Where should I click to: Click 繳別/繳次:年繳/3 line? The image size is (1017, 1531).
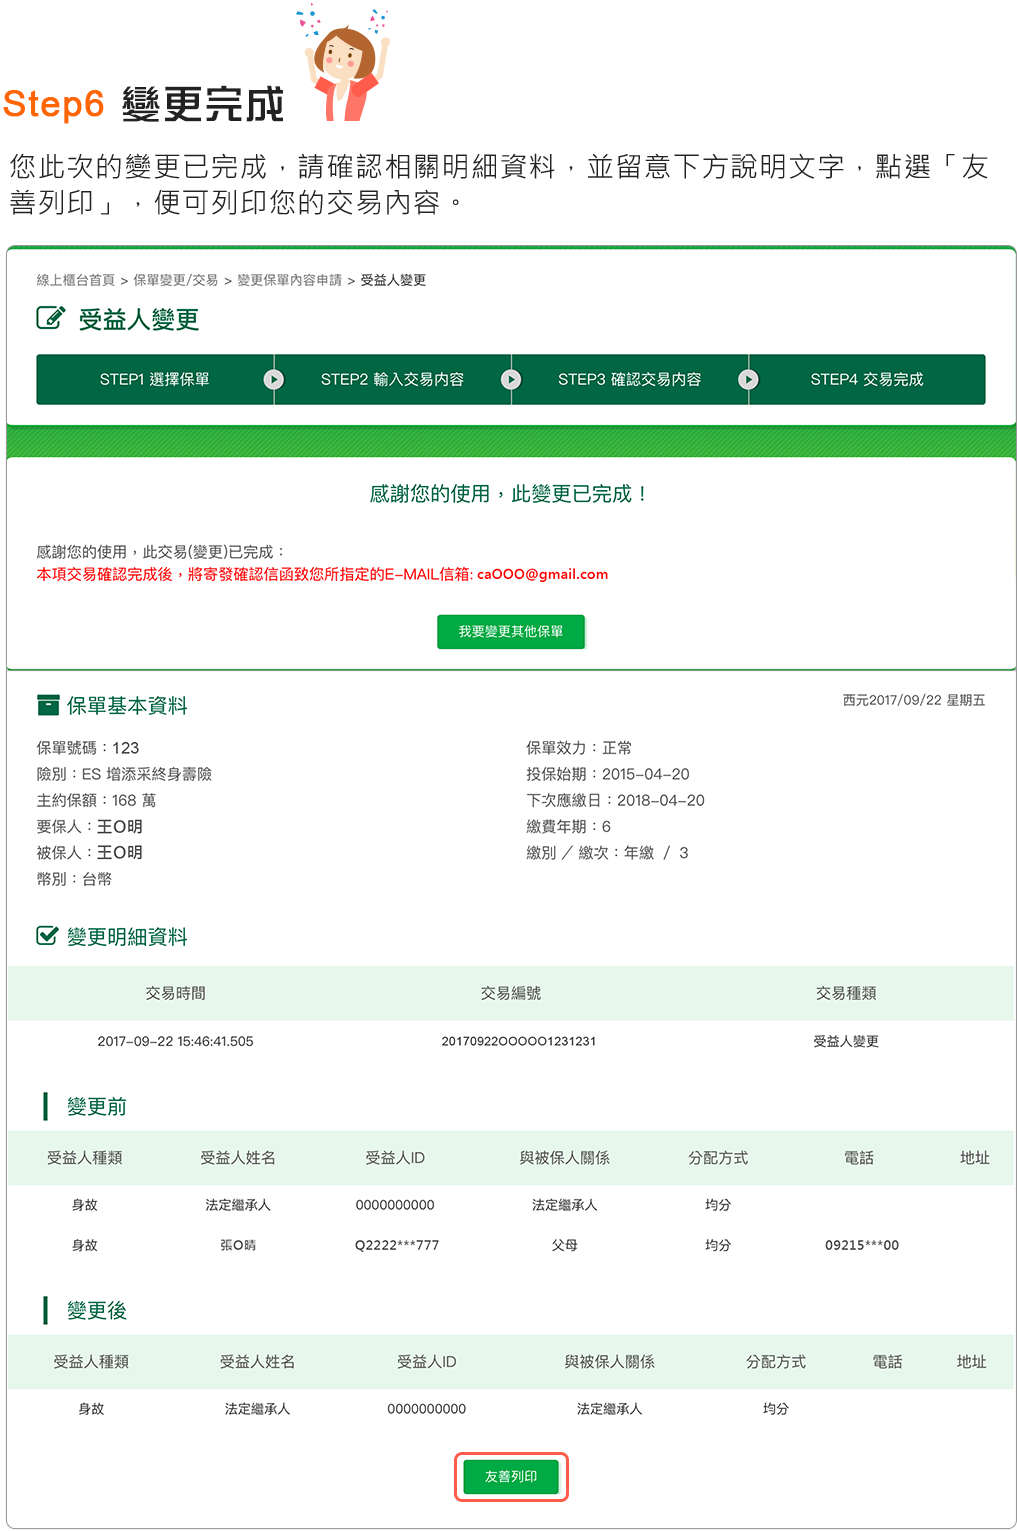[608, 853]
